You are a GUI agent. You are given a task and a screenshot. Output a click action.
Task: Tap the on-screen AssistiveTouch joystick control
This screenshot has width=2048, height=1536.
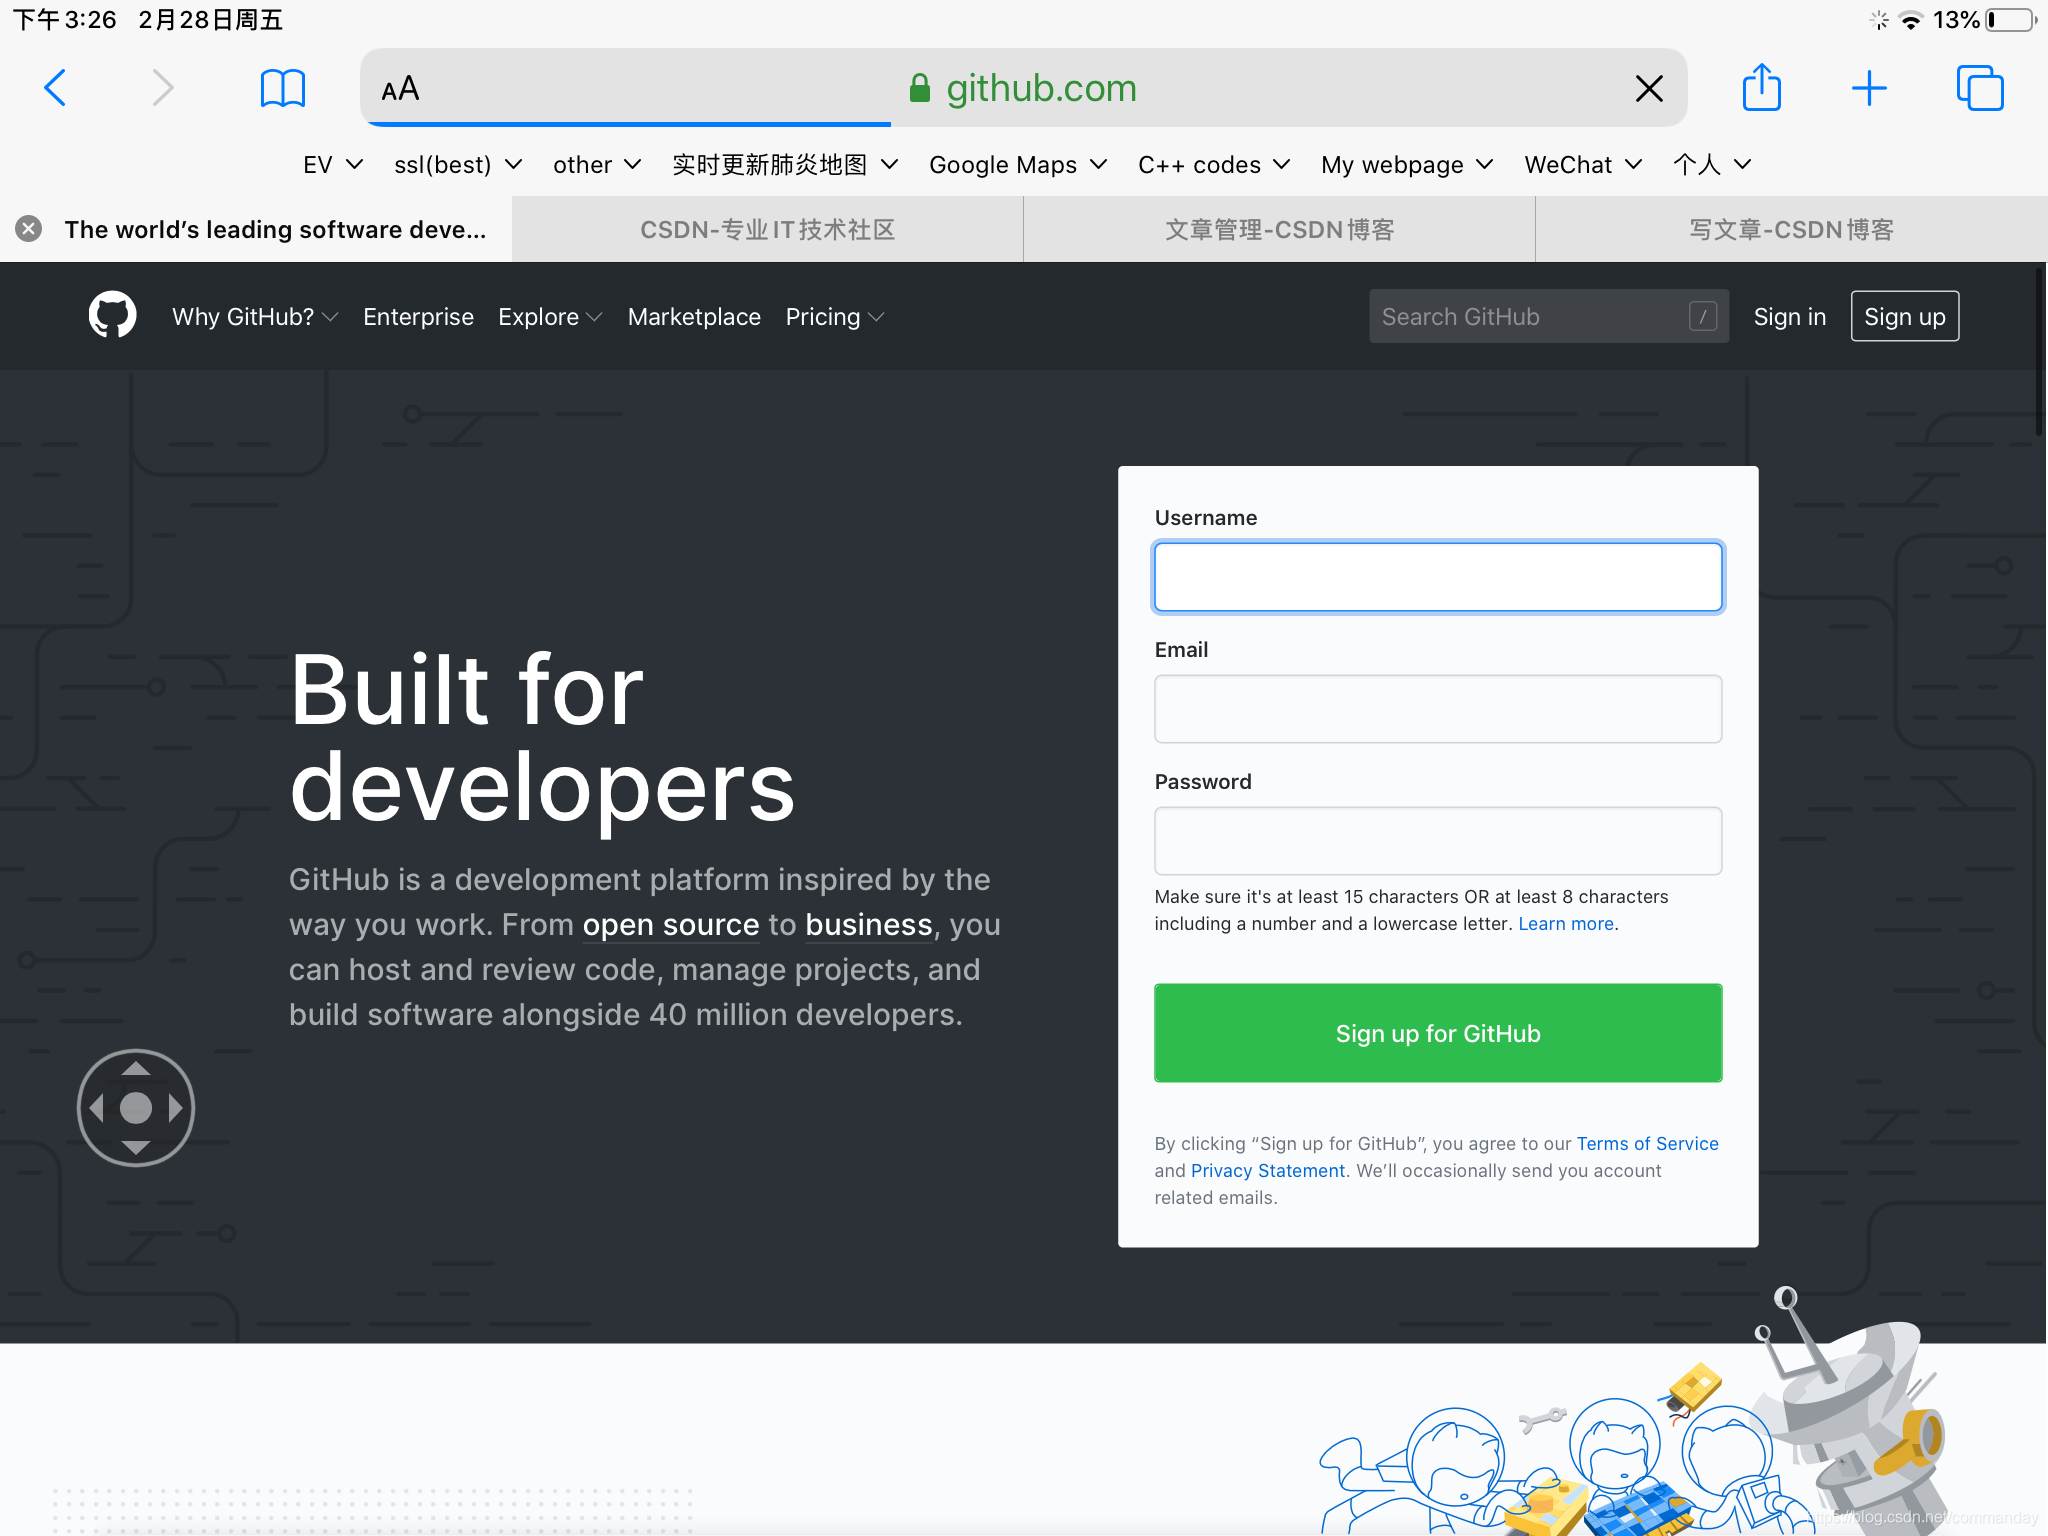136,1107
